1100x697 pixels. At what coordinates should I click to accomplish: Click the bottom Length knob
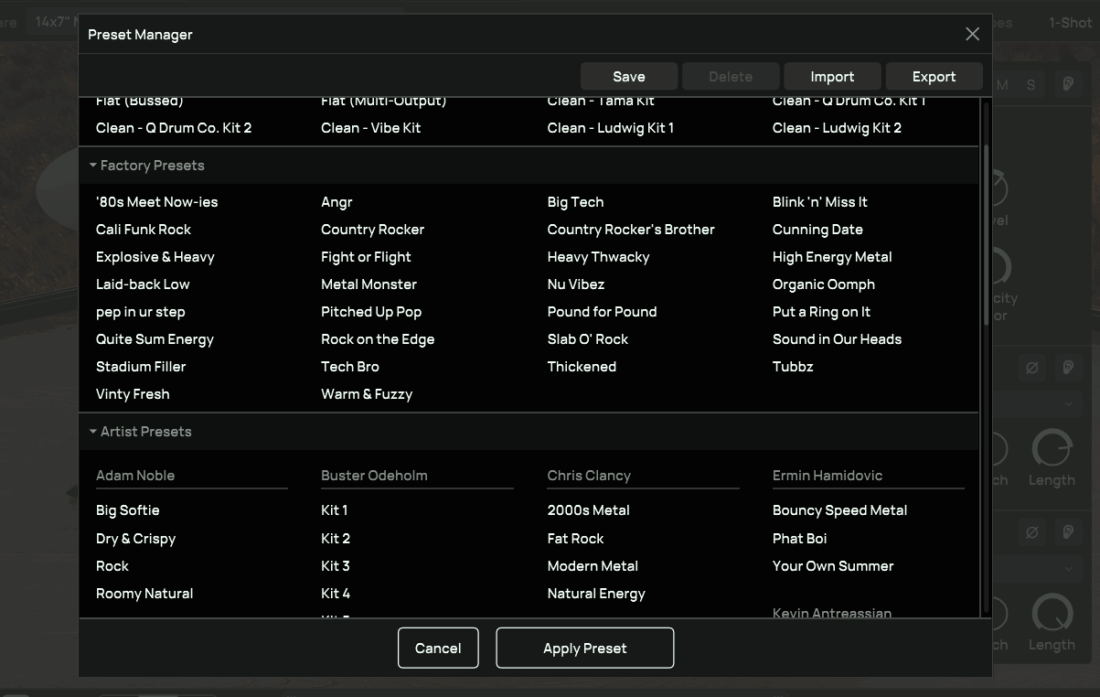coord(1051,612)
